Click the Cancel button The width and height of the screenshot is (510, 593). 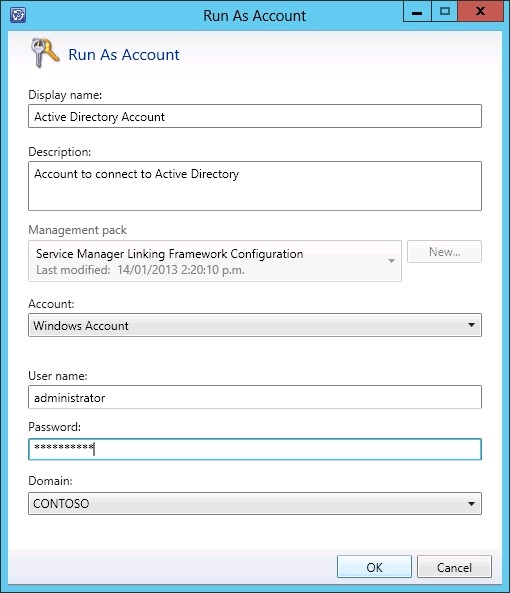tap(454, 567)
